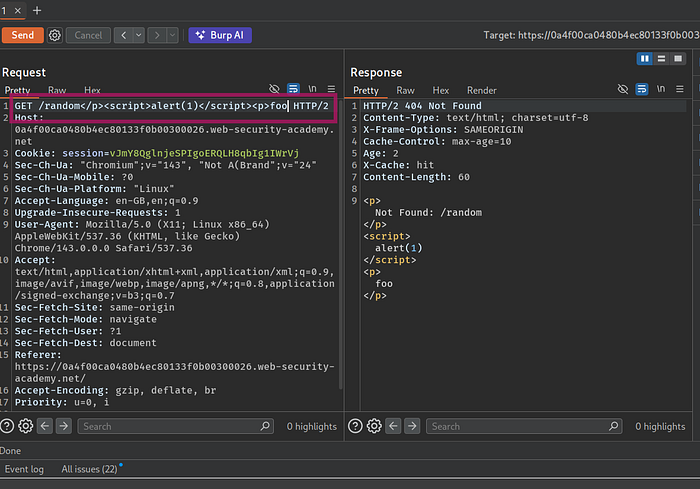Image resolution: width=700 pixels, height=489 pixels.
Task: Go to next Response search match
Action: (412, 426)
